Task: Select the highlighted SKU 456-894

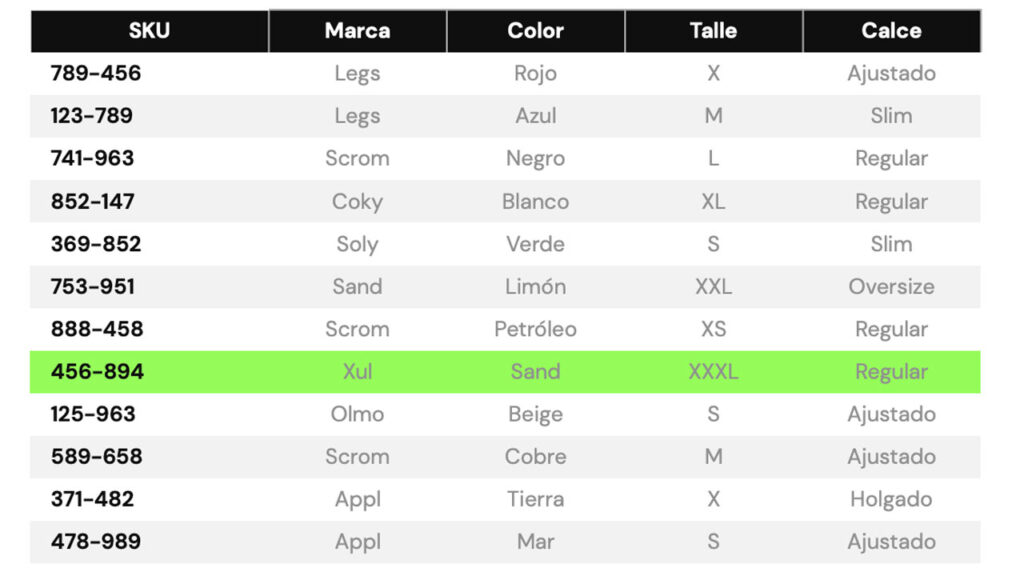Action: pos(98,372)
